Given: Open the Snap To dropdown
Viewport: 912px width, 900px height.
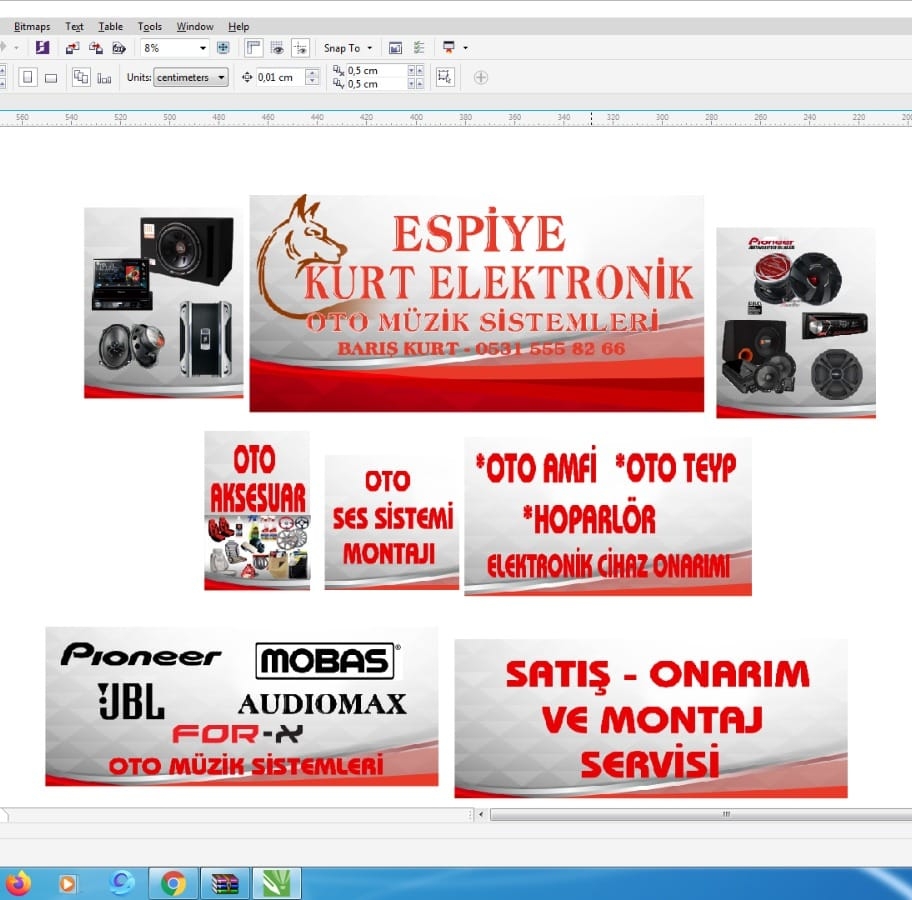Looking at the screenshot, I should [348, 48].
